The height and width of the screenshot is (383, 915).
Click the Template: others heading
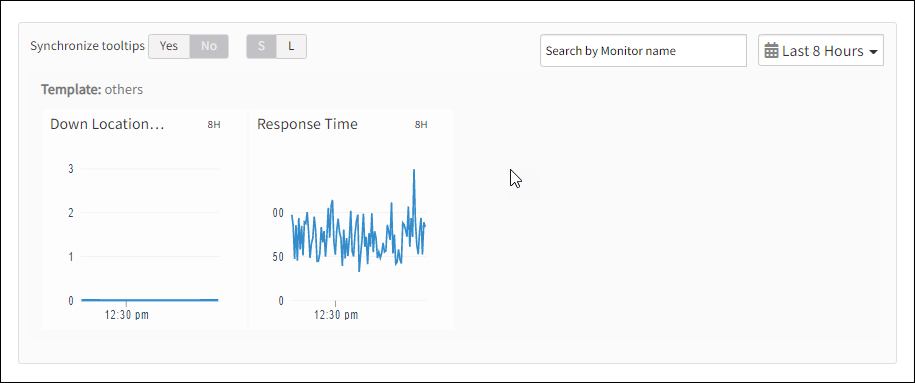click(x=92, y=90)
